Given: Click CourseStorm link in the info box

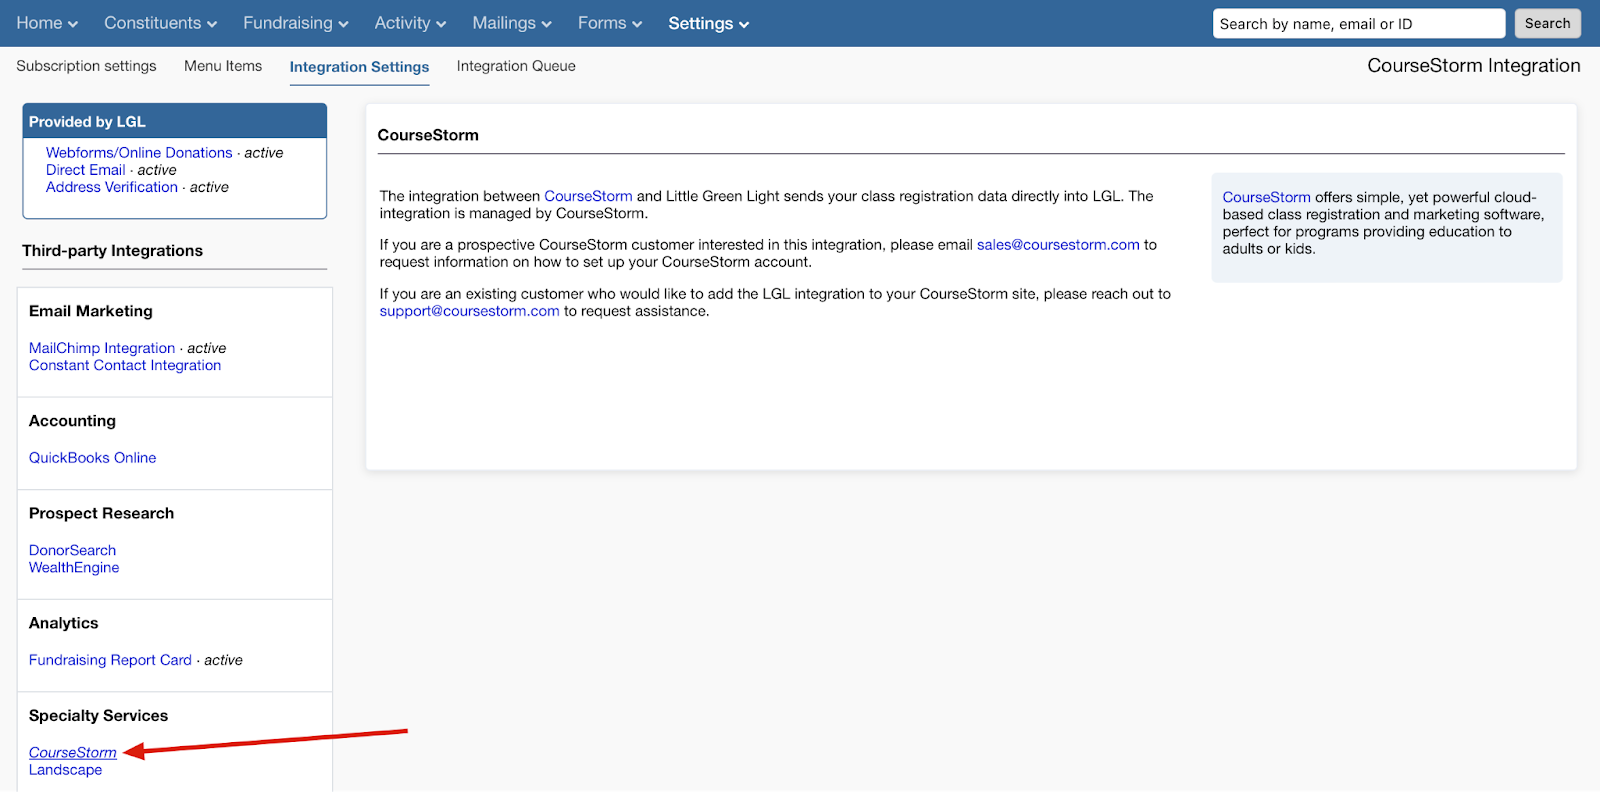Looking at the screenshot, I should 1266,197.
